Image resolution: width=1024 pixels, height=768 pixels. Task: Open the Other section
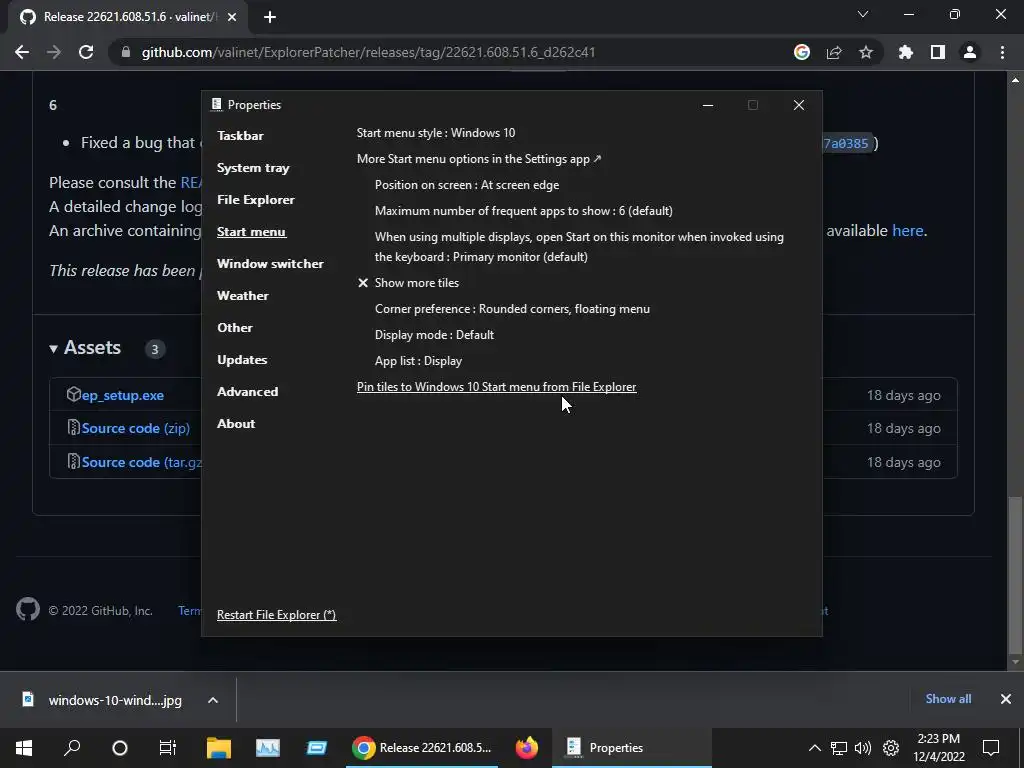[x=234, y=328]
